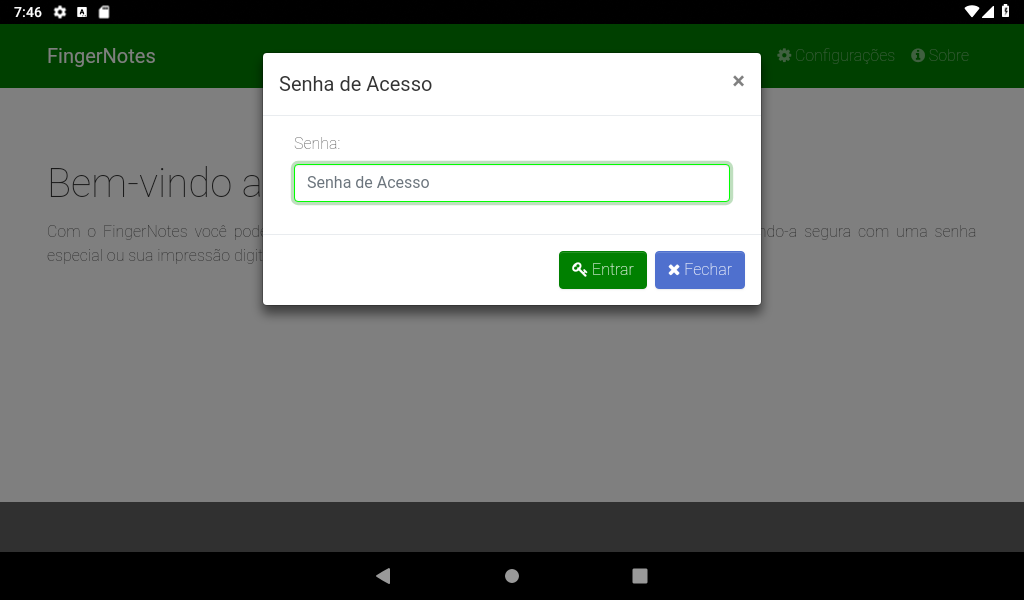
Task: Tap the Wi-Fi signal icon in status bar
Action: pyautogui.click(x=971, y=11)
